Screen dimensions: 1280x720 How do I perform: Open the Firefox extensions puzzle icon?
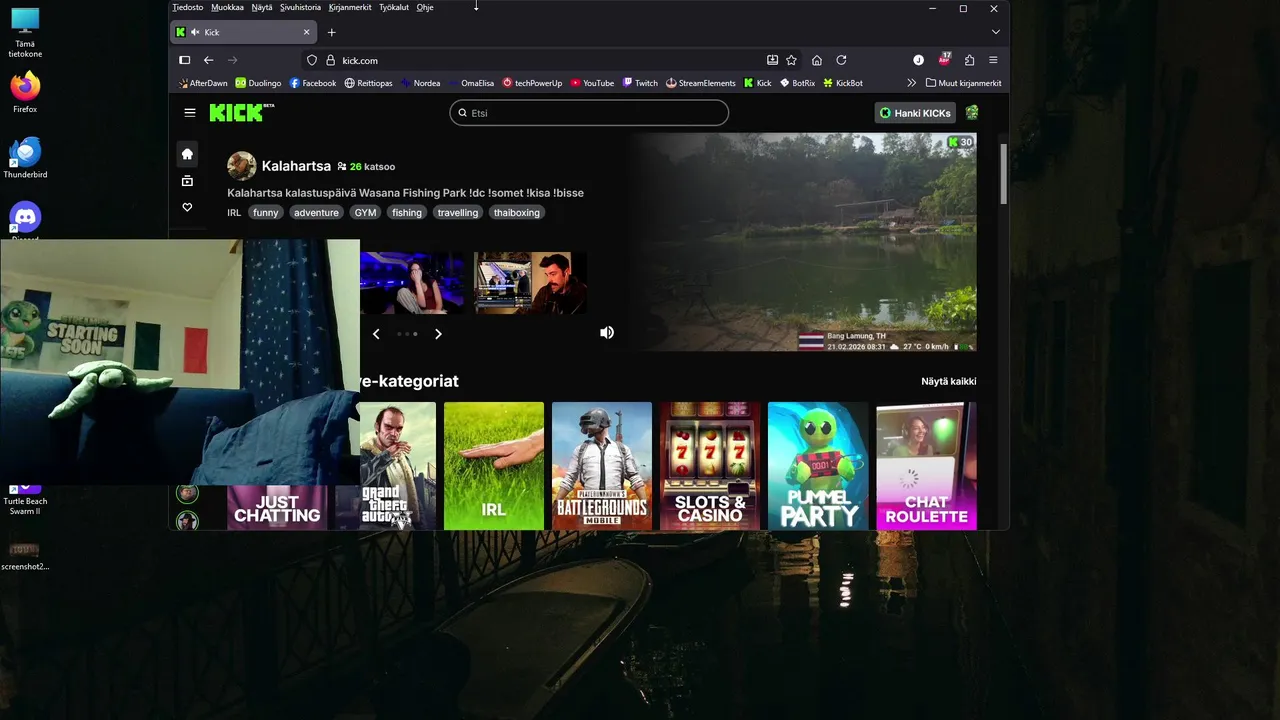click(x=969, y=60)
